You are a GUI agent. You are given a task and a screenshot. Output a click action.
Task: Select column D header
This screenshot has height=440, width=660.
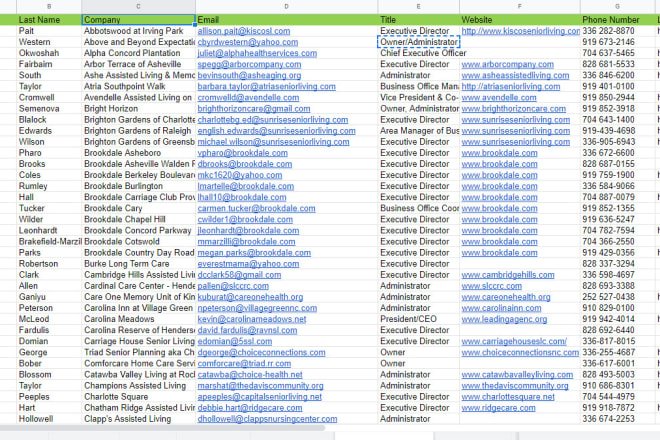click(x=286, y=6)
